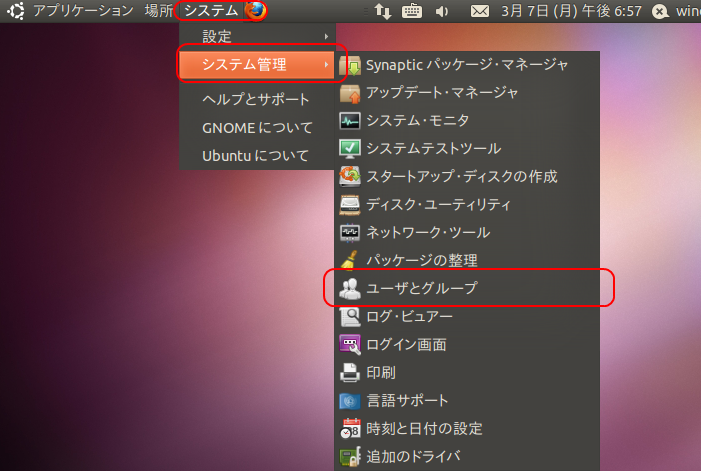This screenshot has height=471, width=701.
Task: Click the システム menu in the panel
Action: coord(211,10)
